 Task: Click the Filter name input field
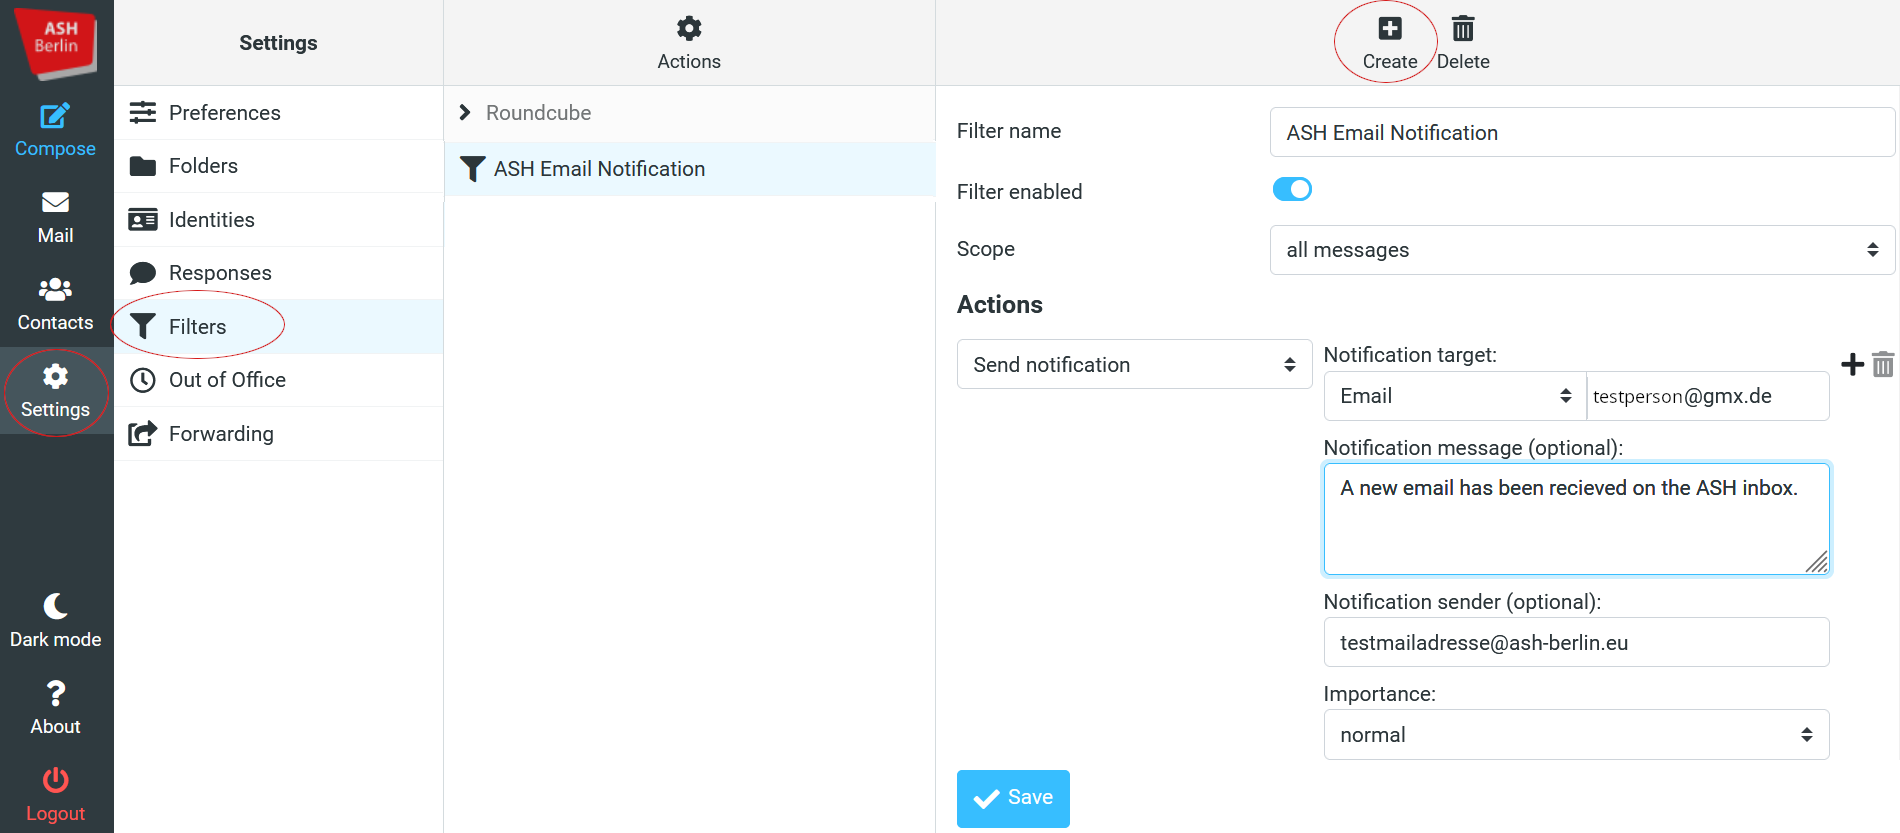pos(1582,133)
